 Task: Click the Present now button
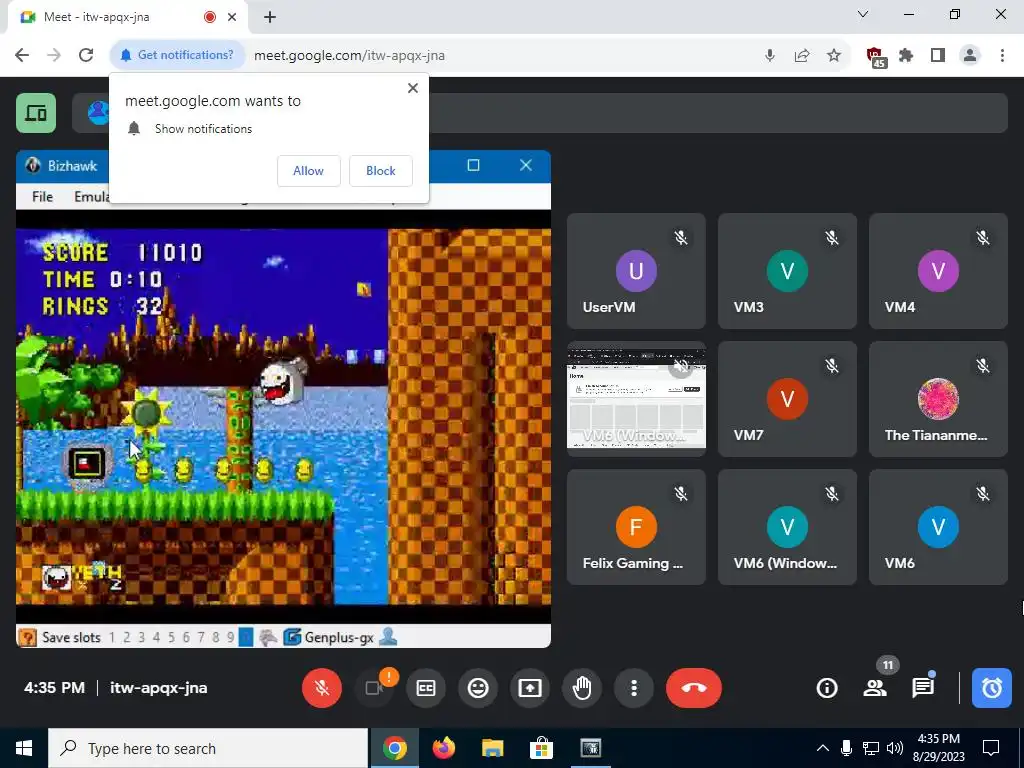coord(530,688)
